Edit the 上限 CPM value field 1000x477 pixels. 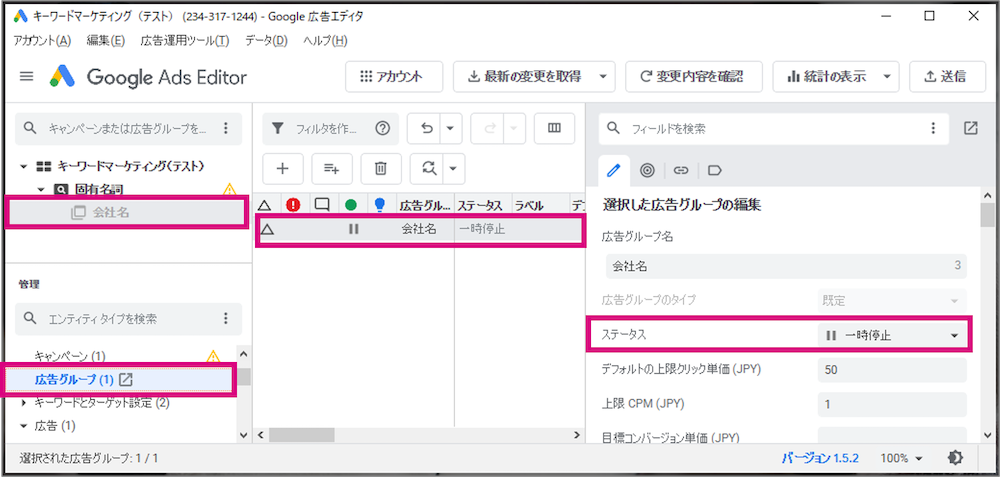pos(892,404)
